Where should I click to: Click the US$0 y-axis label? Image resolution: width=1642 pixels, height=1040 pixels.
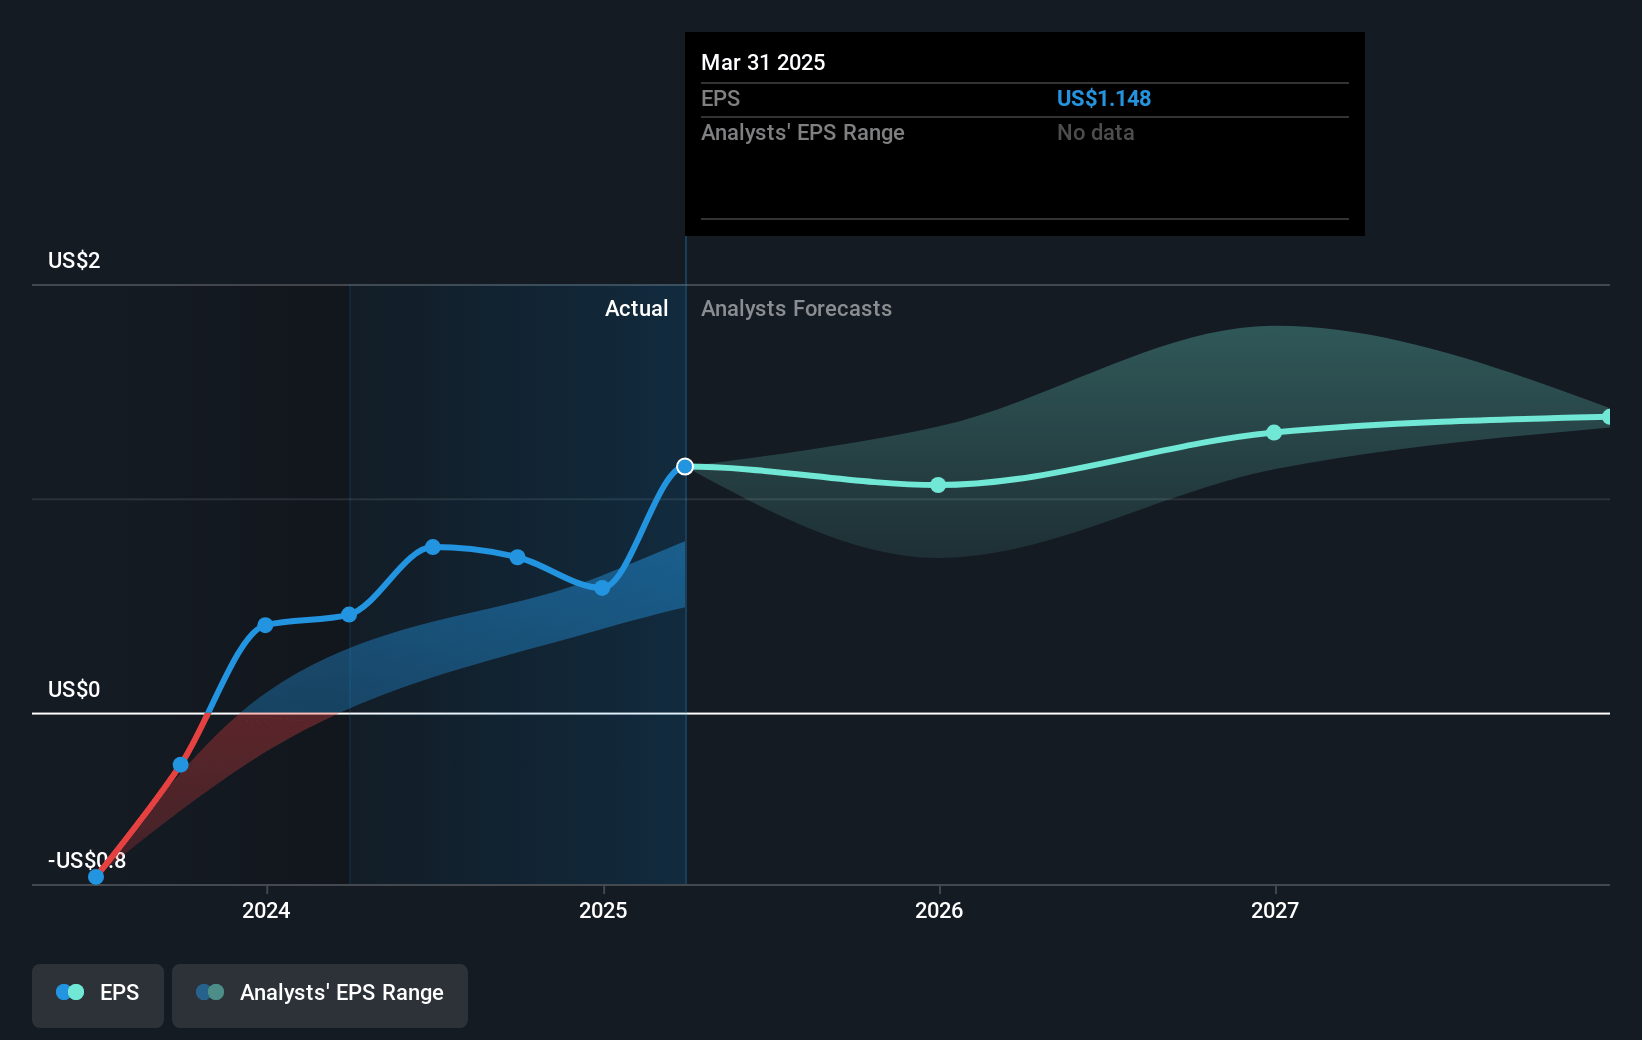[x=74, y=689]
